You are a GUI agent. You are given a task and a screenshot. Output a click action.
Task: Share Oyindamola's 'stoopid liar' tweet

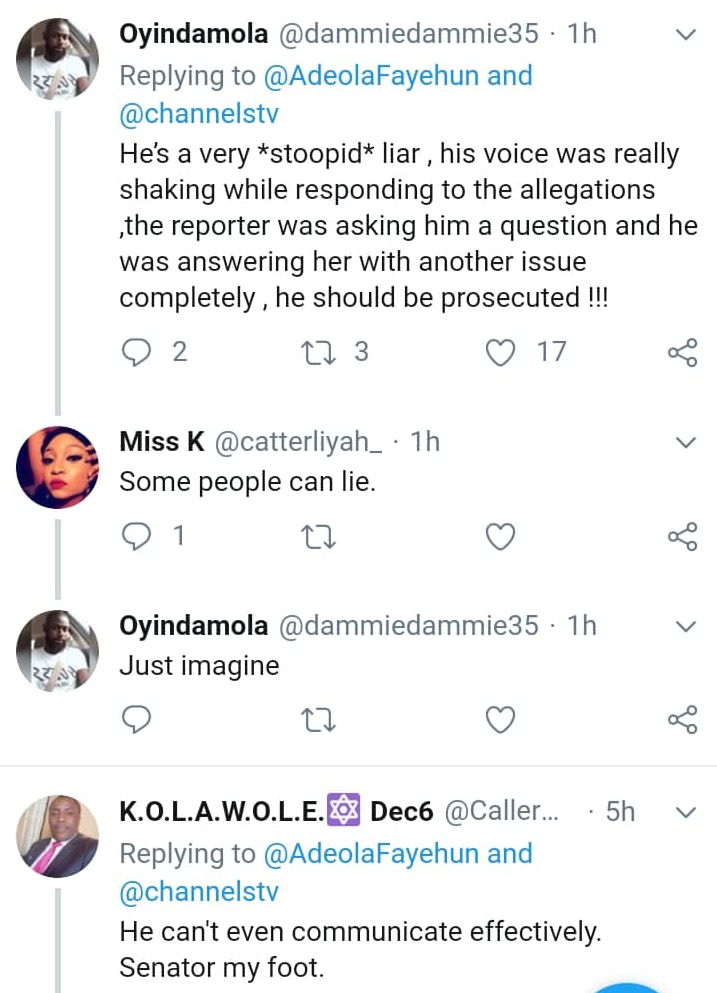[x=682, y=352]
